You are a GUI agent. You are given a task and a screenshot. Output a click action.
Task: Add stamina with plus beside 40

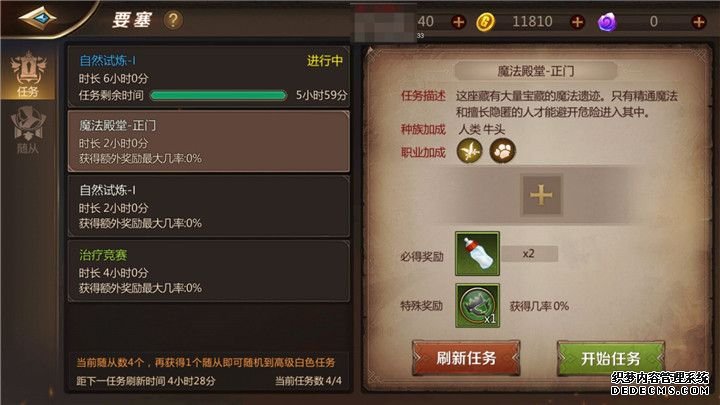point(458,22)
